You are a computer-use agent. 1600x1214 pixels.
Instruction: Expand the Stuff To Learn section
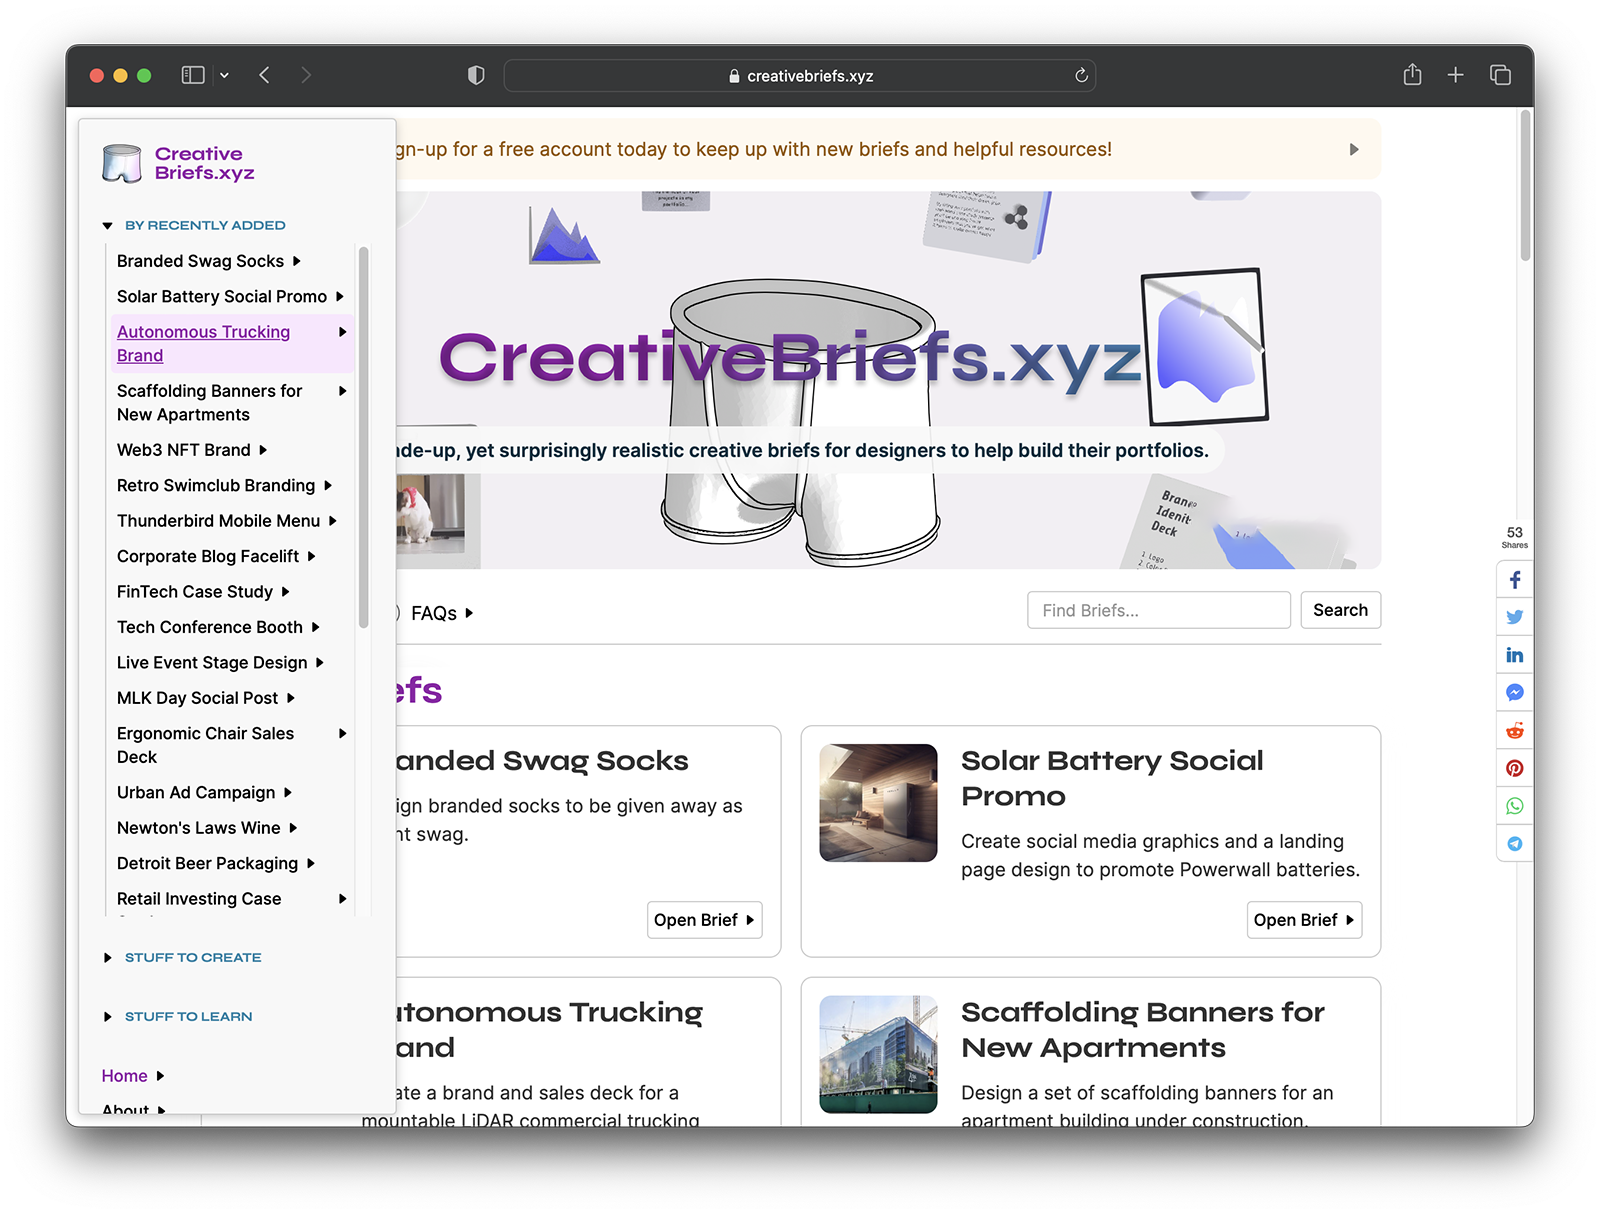(178, 1016)
